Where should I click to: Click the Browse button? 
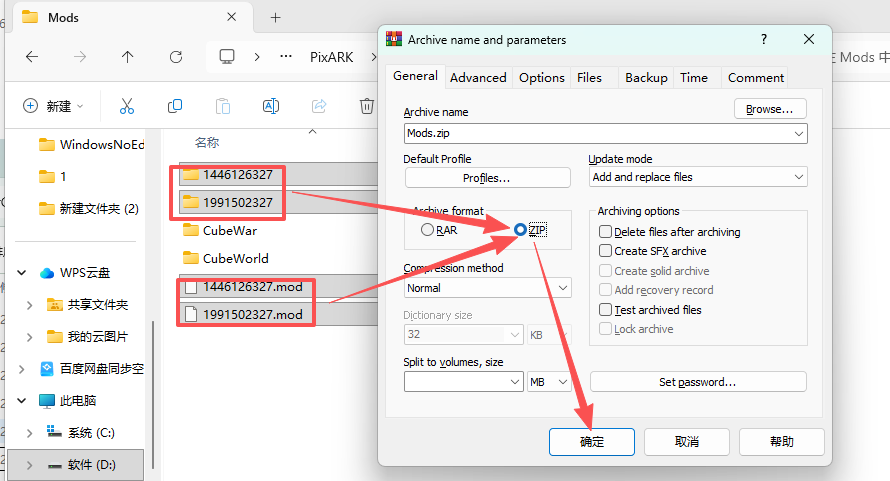coord(769,108)
